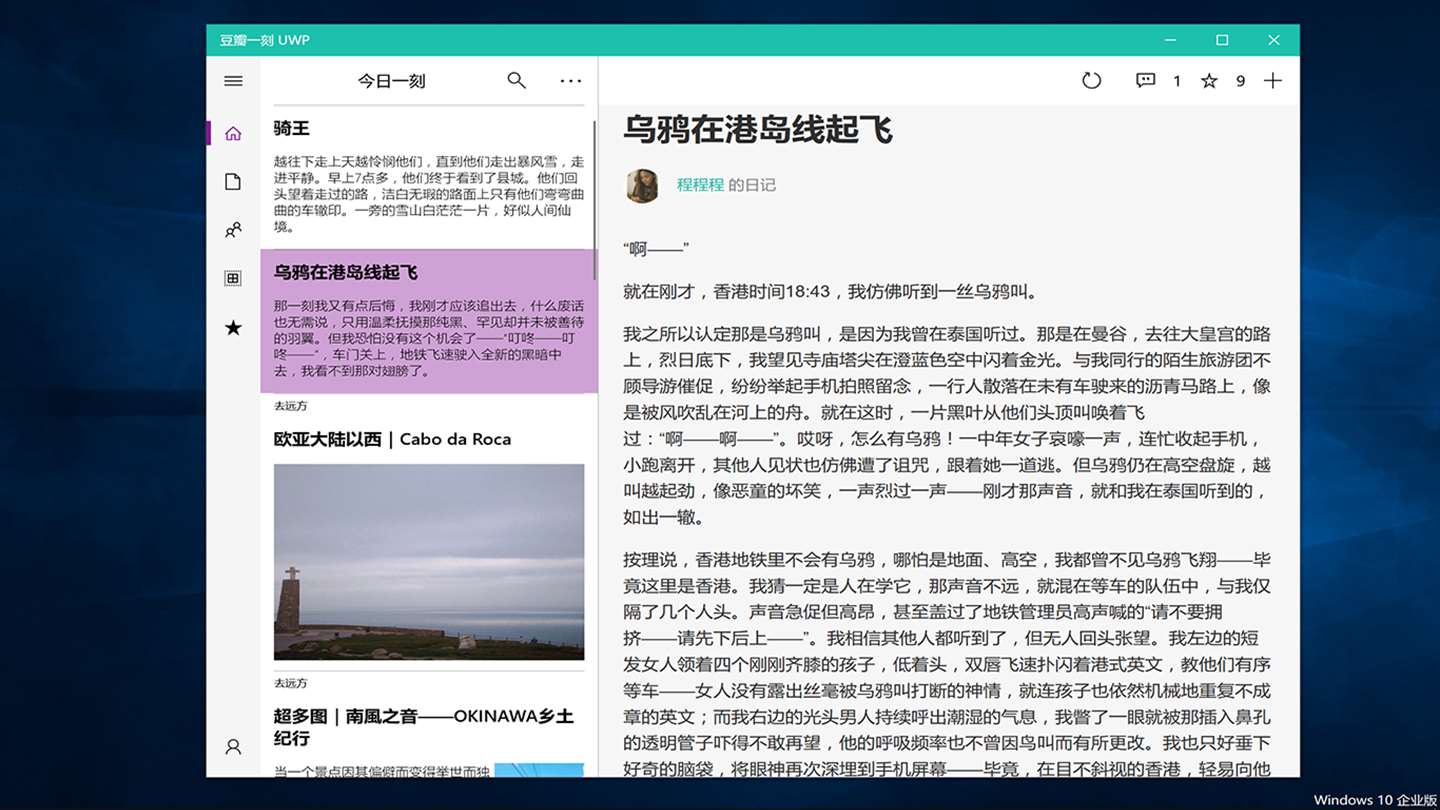Click the author avatar of 程程程
Image resolution: width=1440 pixels, height=810 pixels.
pyautogui.click(x=642, y=185)
